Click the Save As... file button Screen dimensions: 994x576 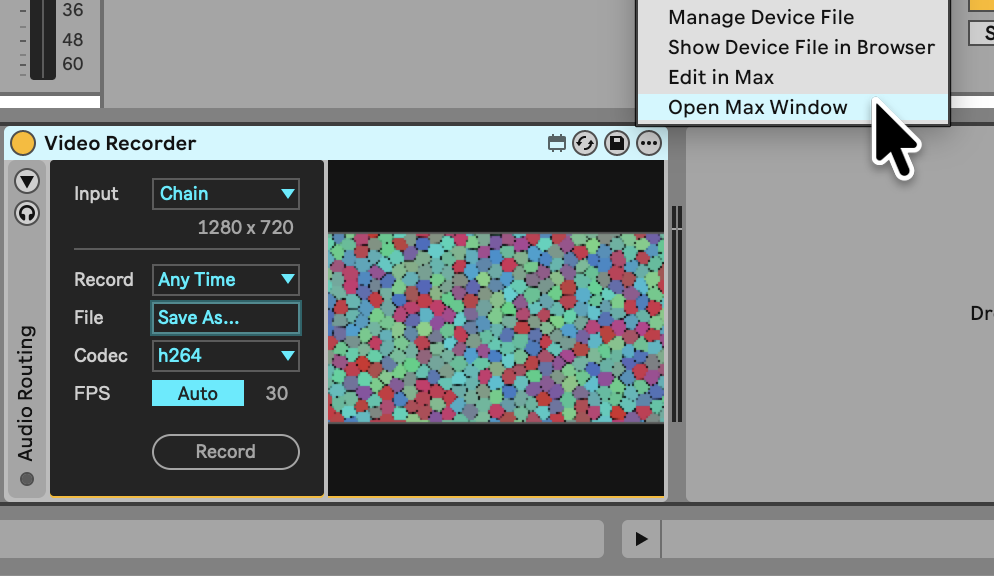coord(225,318)
